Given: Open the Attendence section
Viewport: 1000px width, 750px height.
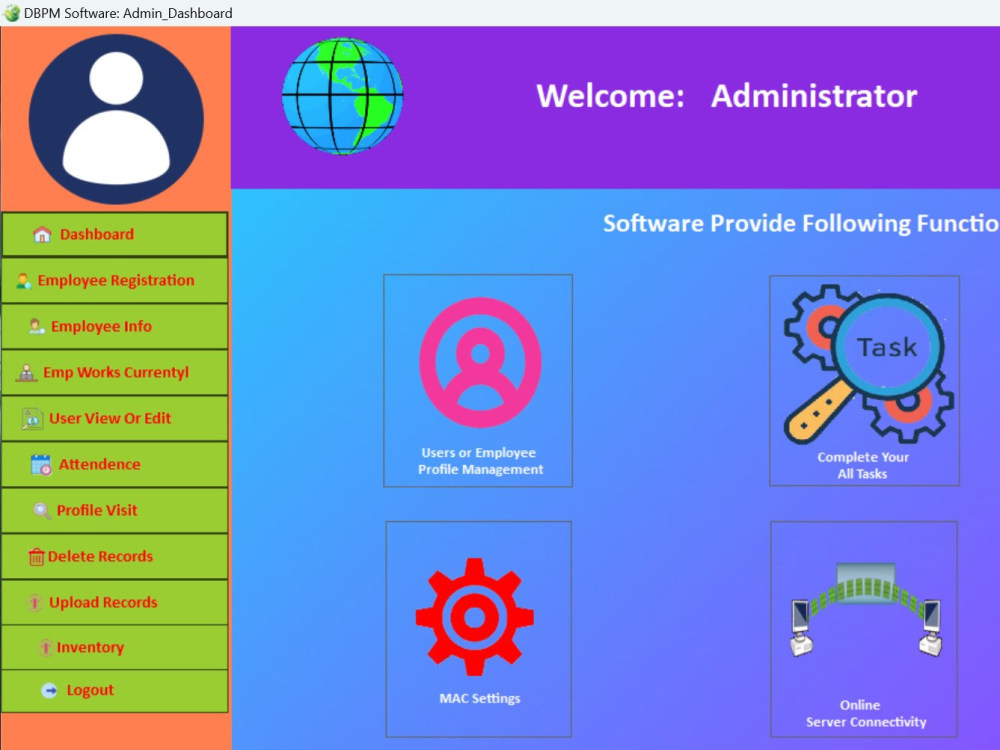Looking at the screenshot, I should (x=115, y=464).
